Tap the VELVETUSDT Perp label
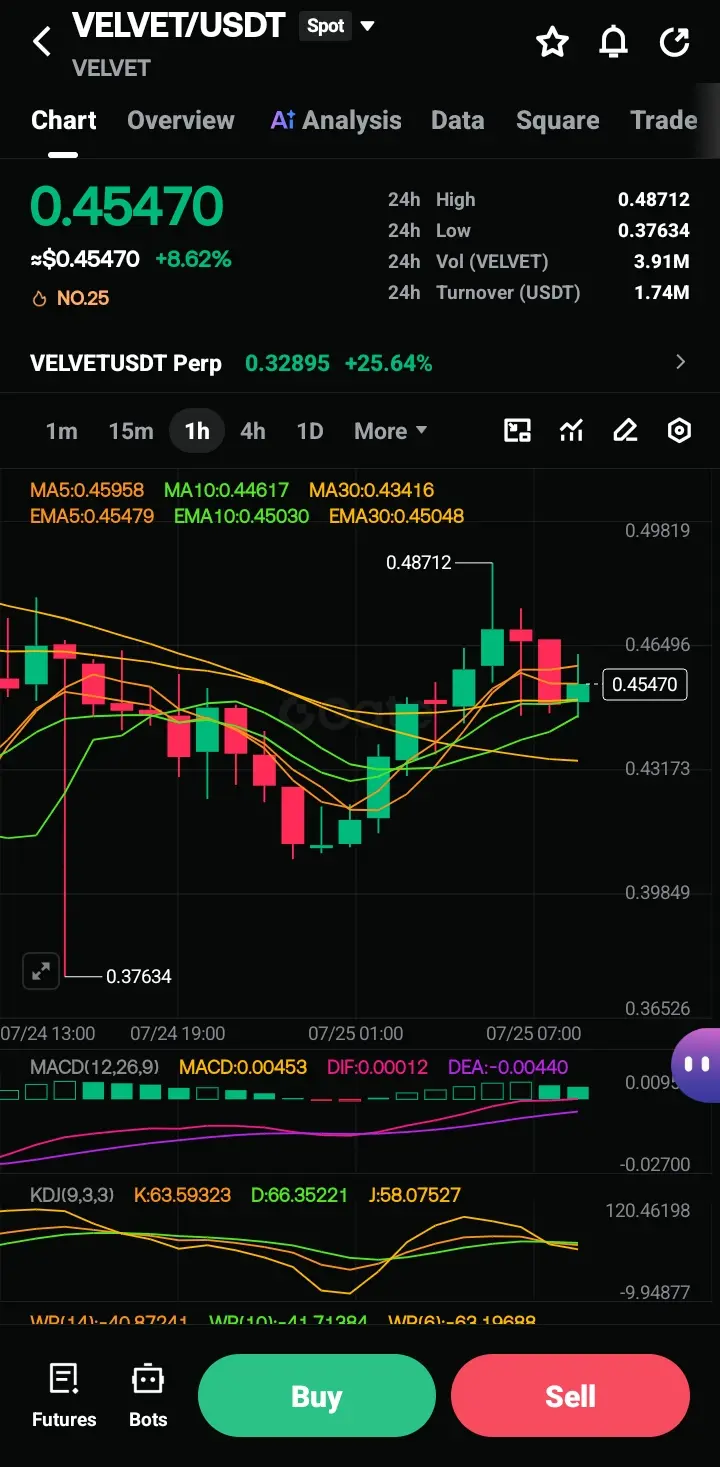The height and width of the screenshot is (1467, 720). pos(126,363)
